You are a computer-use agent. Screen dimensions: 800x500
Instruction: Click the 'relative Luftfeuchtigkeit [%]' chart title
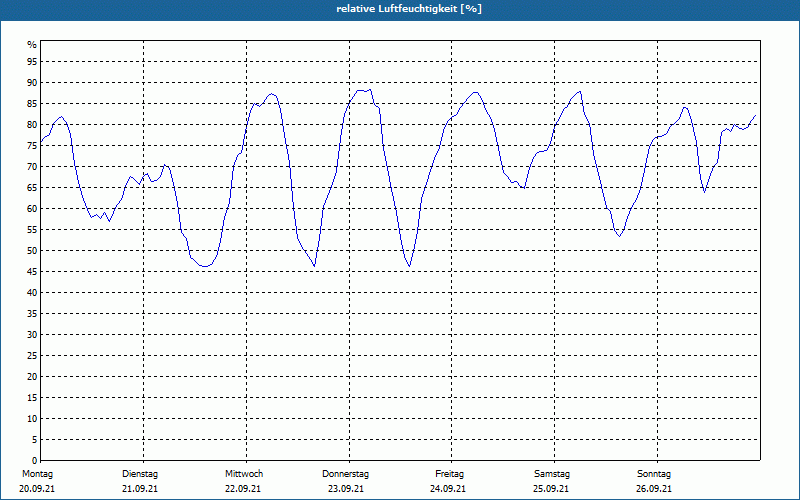(409, 9)
